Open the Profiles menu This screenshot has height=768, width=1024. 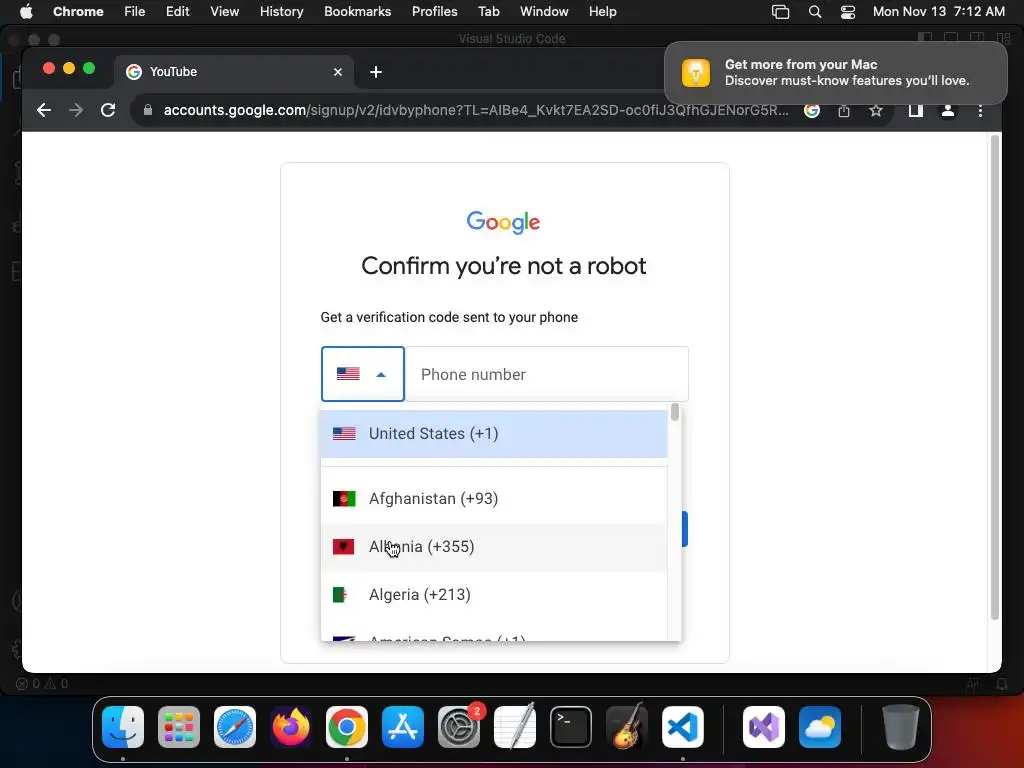[434, 12]
